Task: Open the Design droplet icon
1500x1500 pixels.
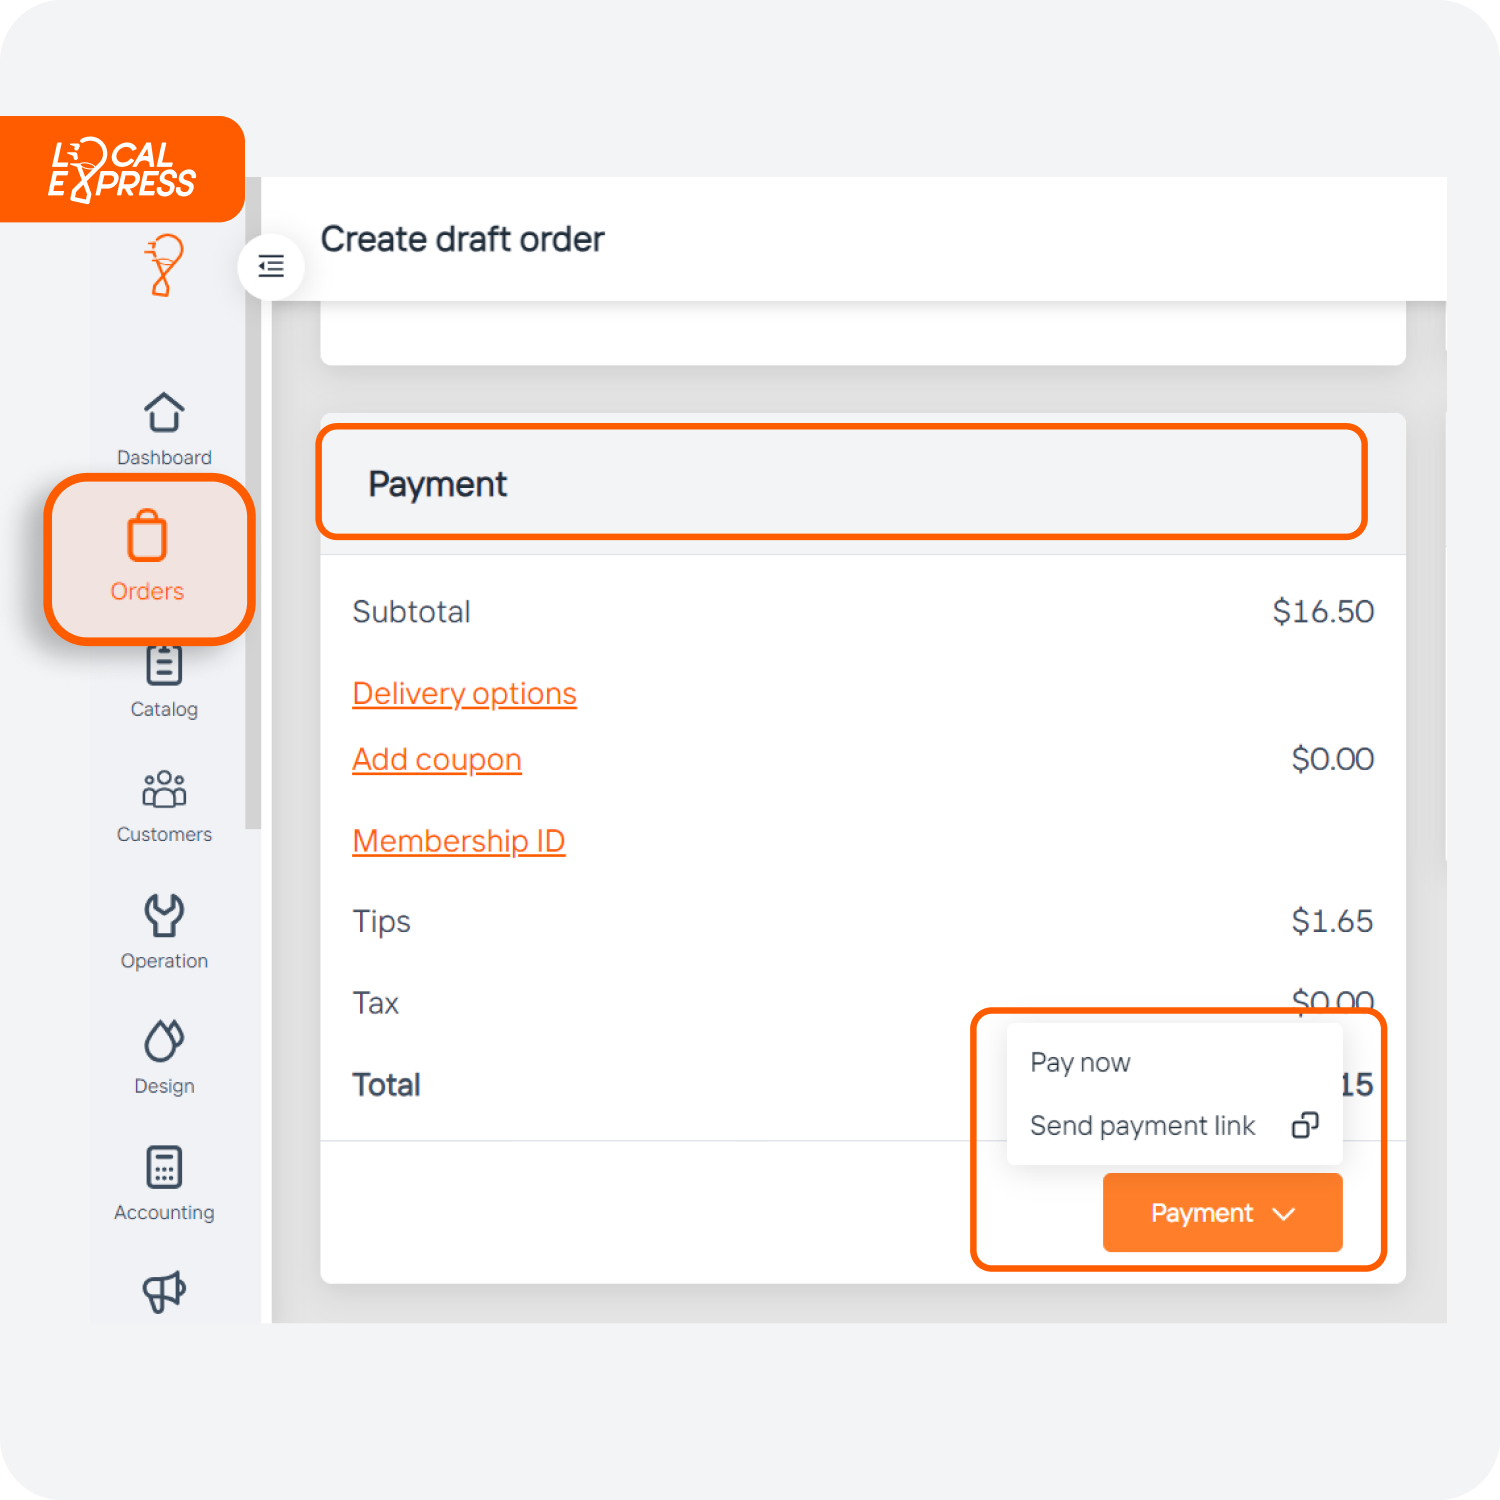Action: pyautogui.click(x=164, y=1041)
